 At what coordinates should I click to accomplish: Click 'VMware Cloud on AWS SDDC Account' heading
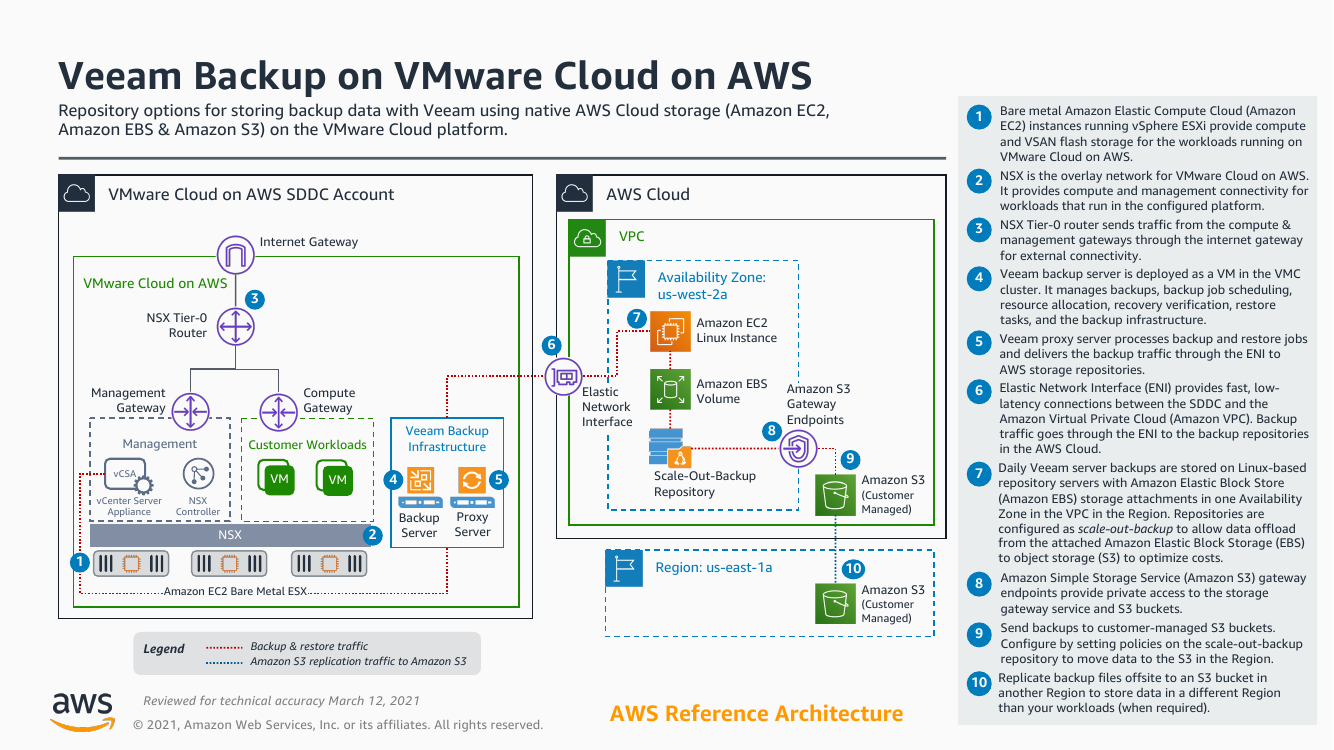point(251,194)
